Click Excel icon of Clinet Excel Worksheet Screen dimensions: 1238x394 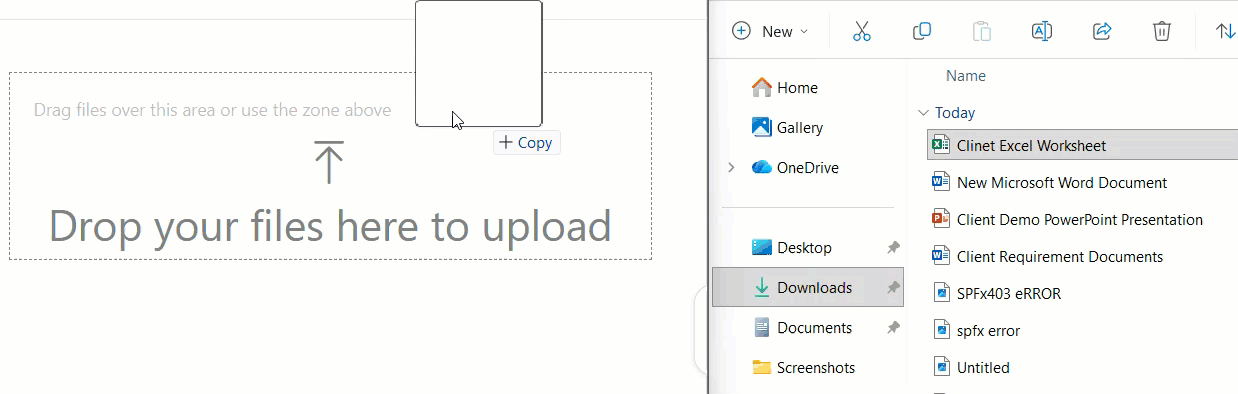(x=940, y=145)
